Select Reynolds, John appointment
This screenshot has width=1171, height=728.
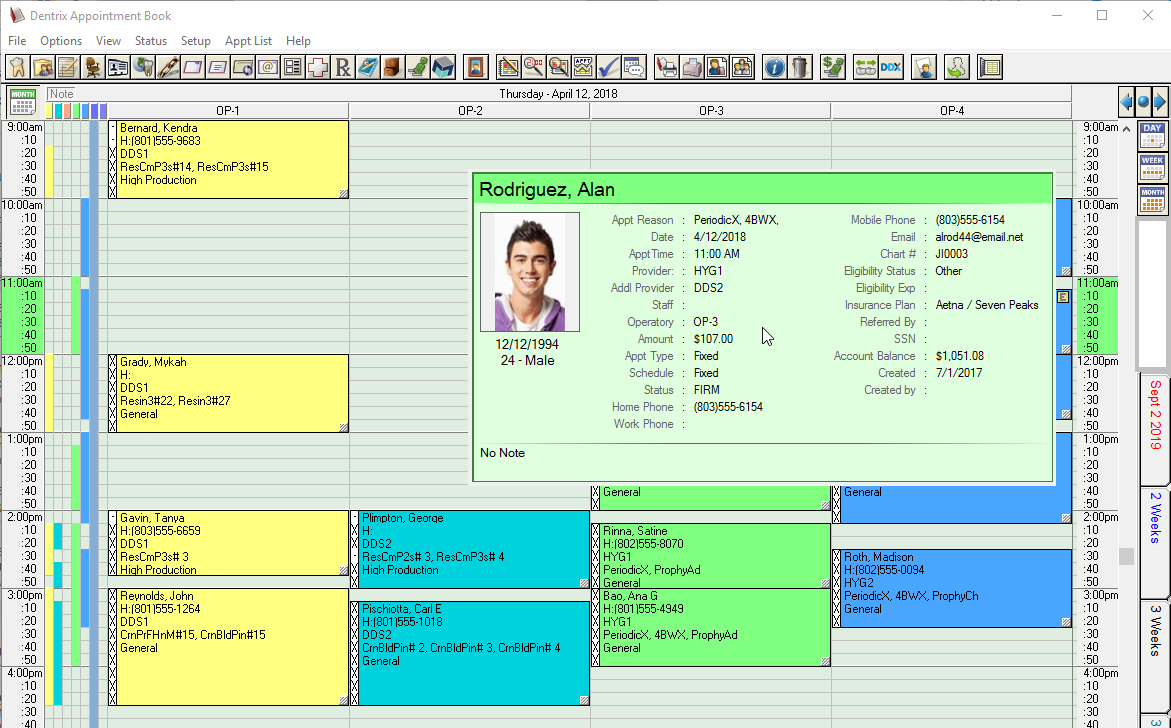(x=229, y=647)
